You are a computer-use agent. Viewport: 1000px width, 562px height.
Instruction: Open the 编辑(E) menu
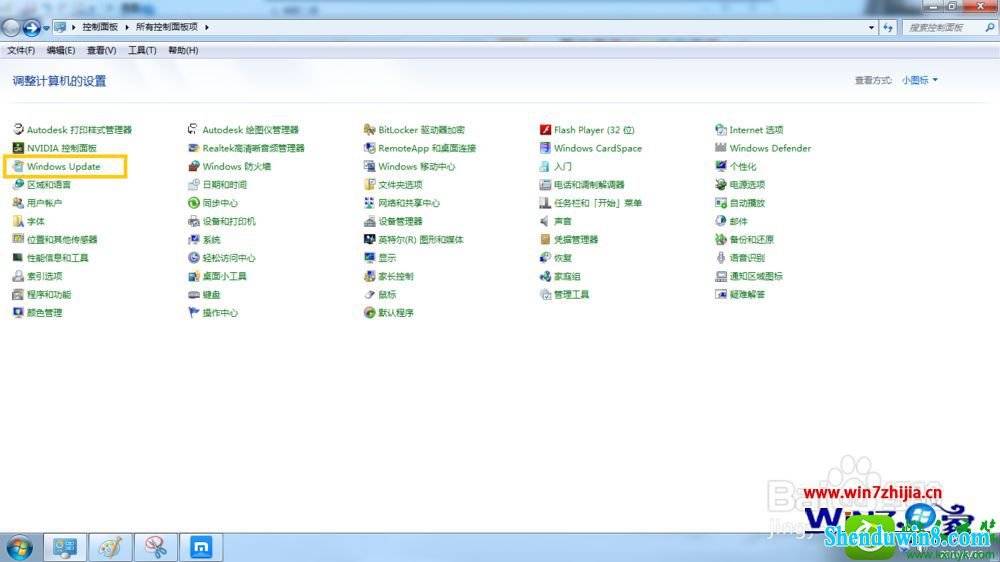point(61,50)
